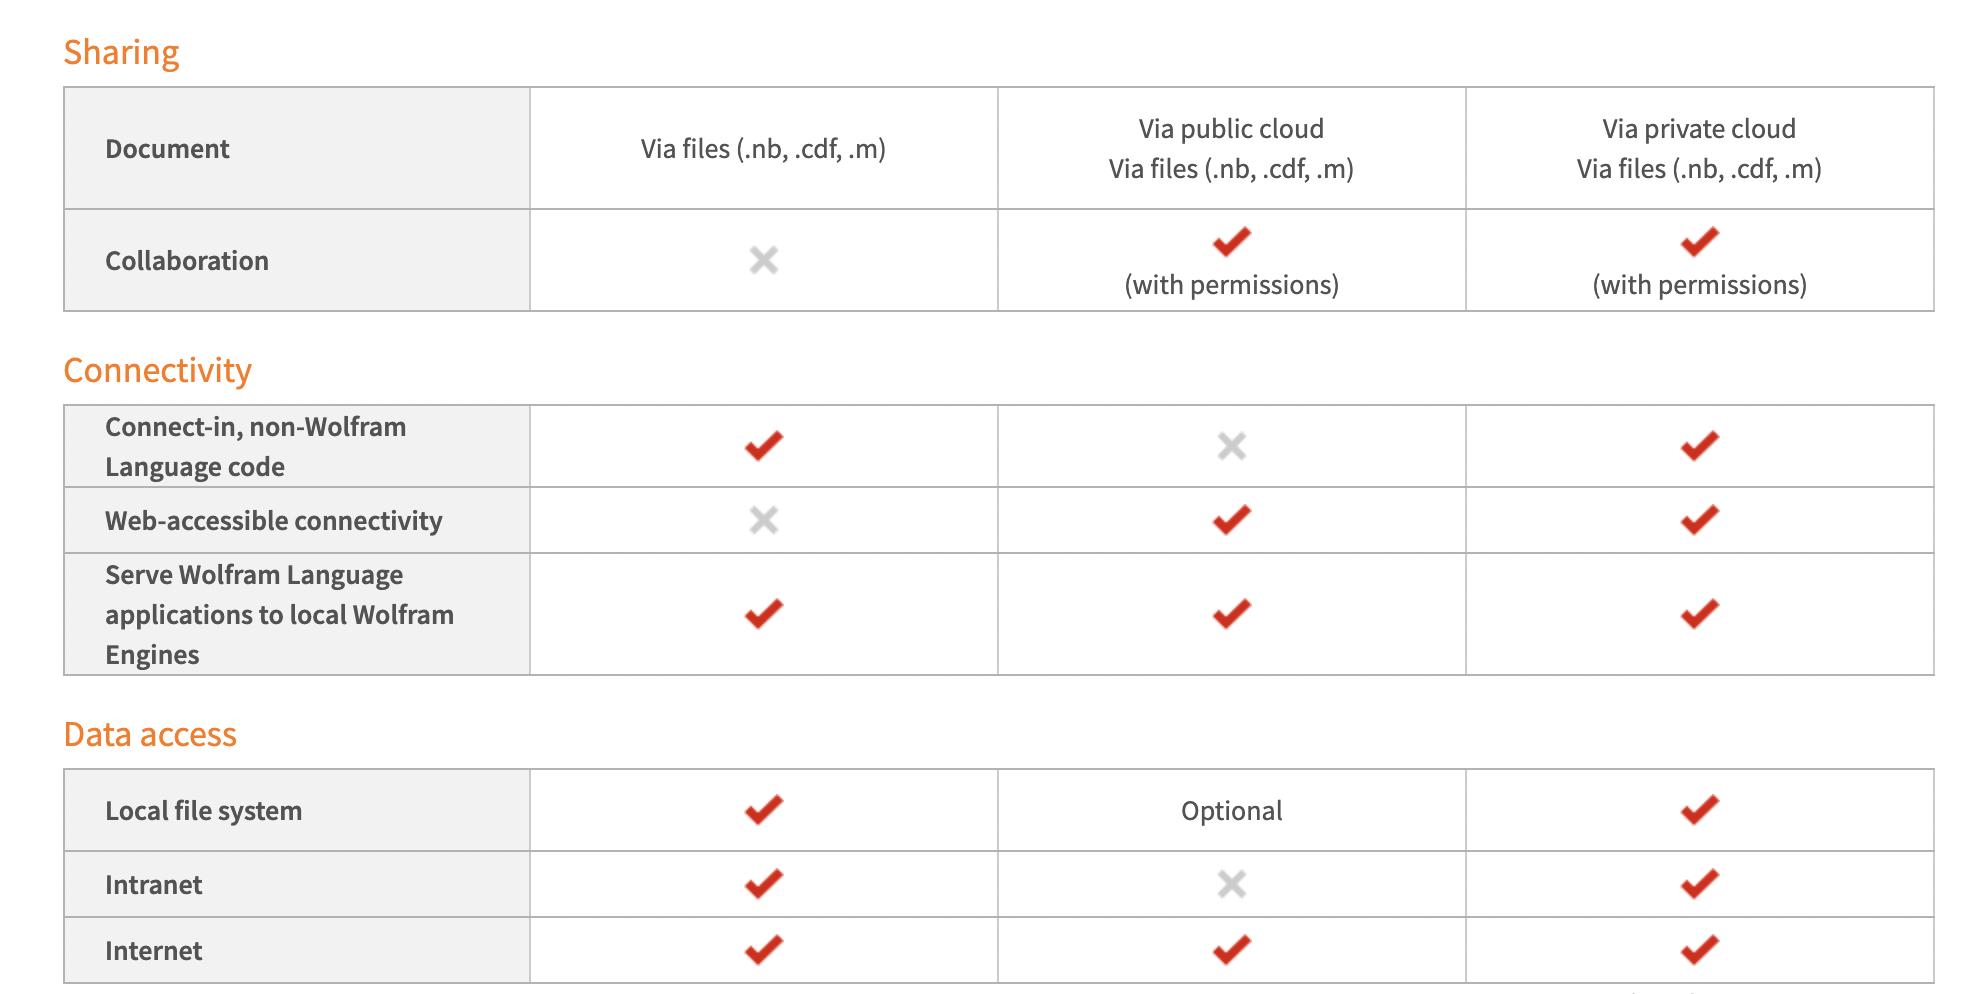The height and width of the screenshot is (994, 1970).
Task: Click the public cloud Collaboration checkmark
Action: [1231, 241]
